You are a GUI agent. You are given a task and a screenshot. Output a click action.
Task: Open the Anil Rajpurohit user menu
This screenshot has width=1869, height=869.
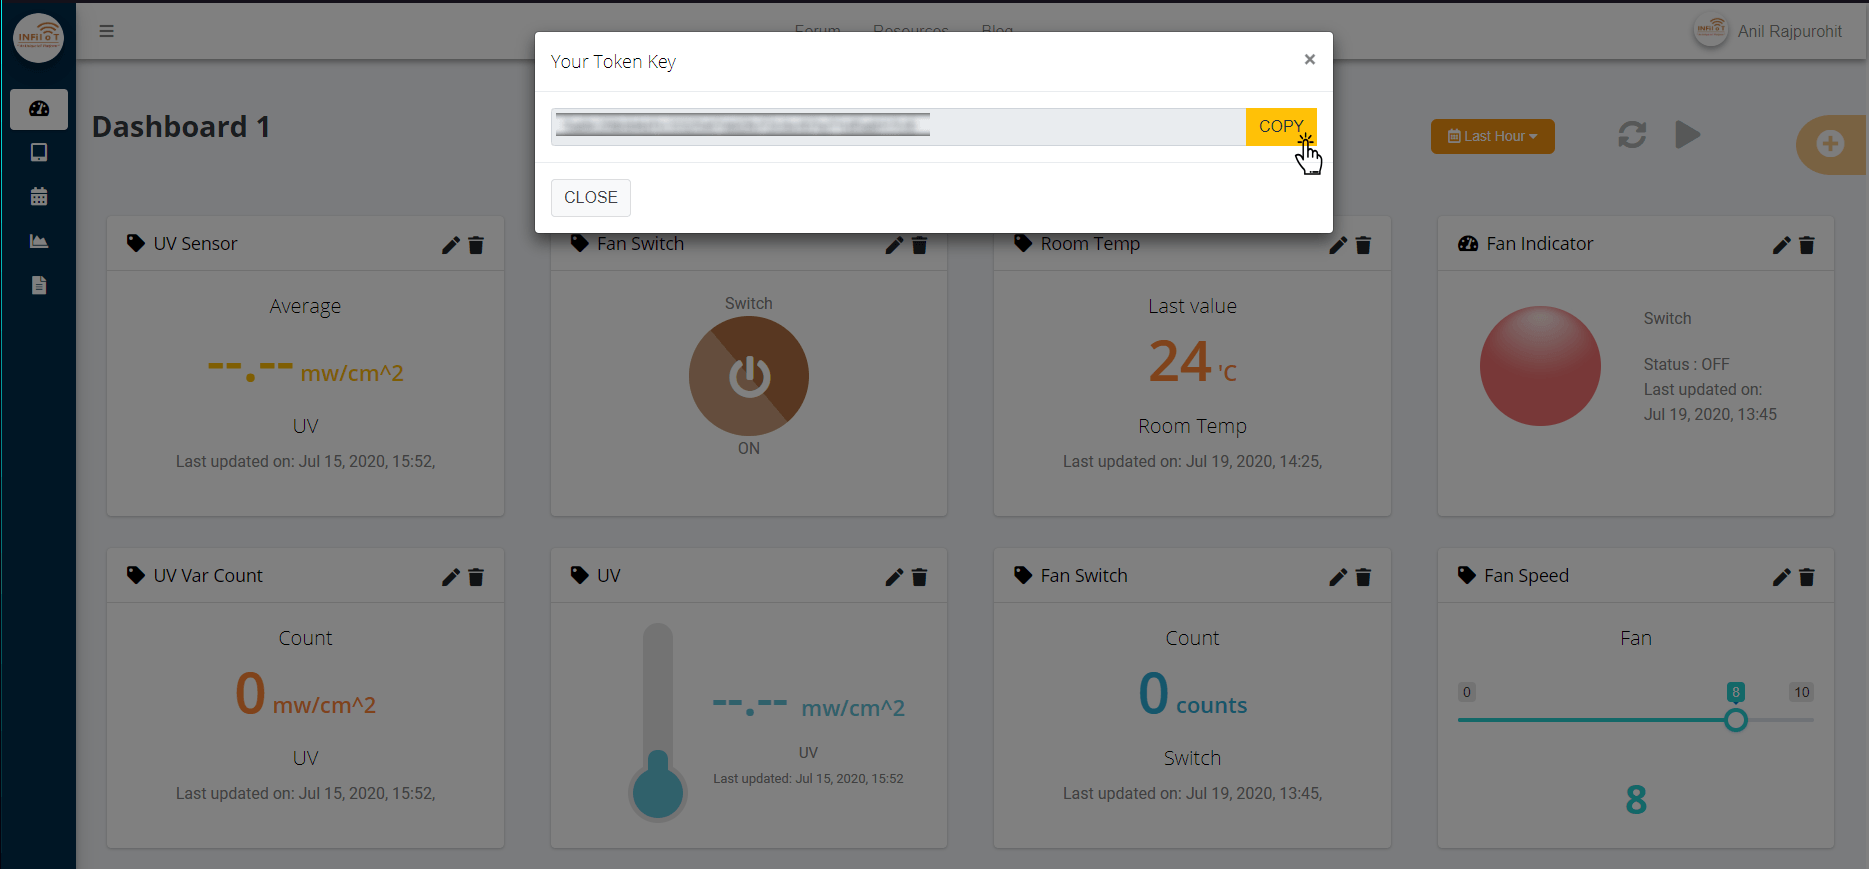pos(1789,31)
